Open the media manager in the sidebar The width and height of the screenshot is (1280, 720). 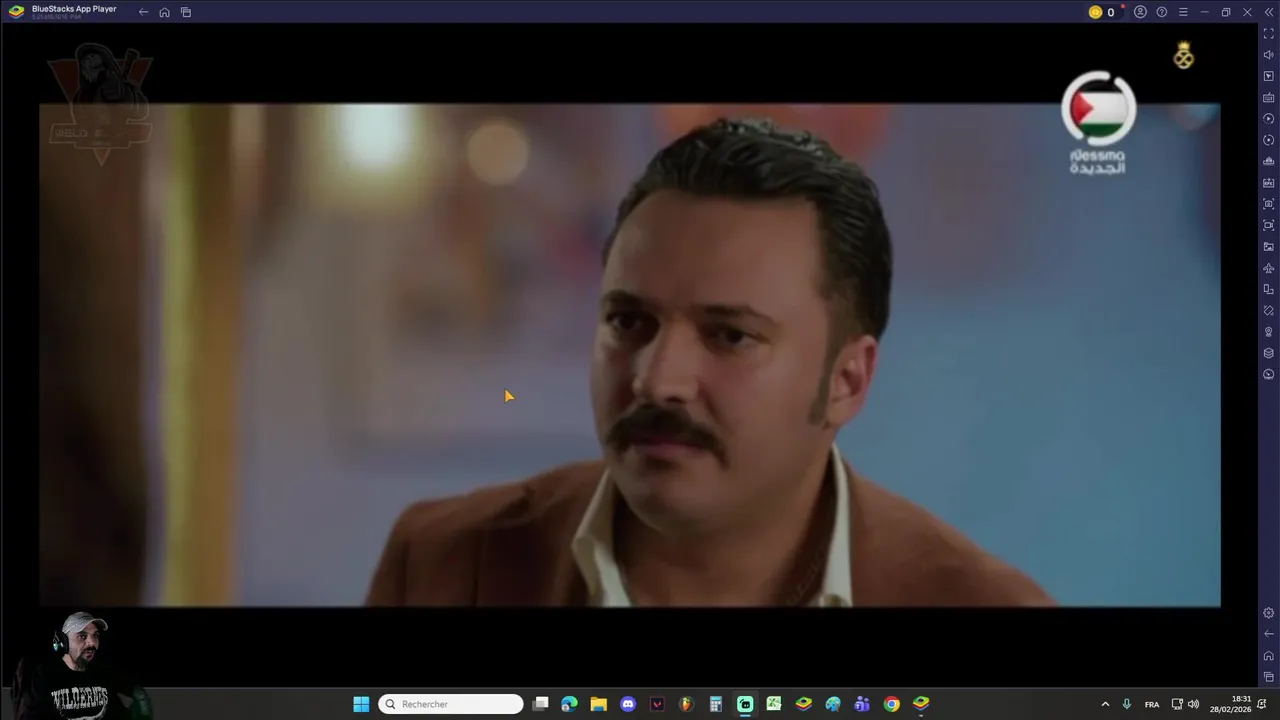1269,247
